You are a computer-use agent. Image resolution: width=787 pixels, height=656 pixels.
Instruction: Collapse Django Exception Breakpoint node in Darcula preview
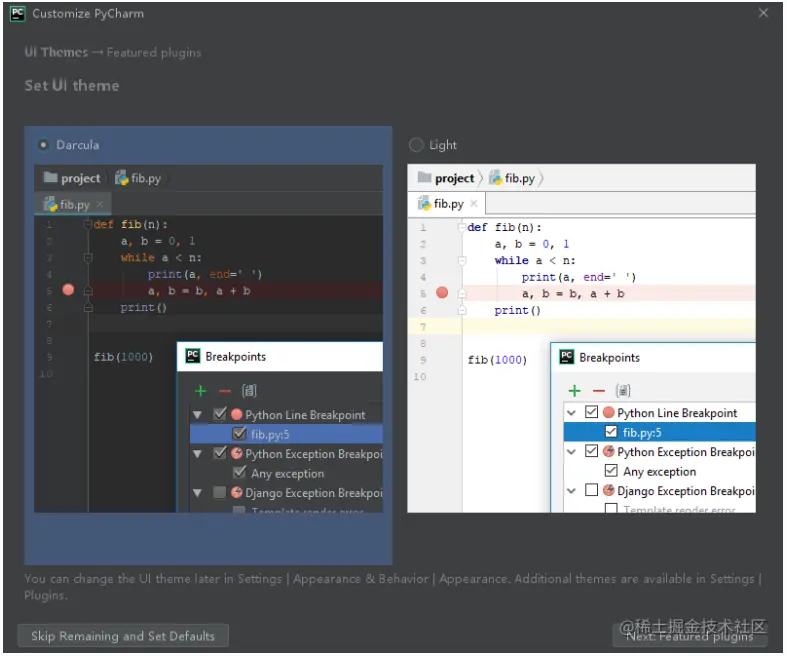point(197,493)
